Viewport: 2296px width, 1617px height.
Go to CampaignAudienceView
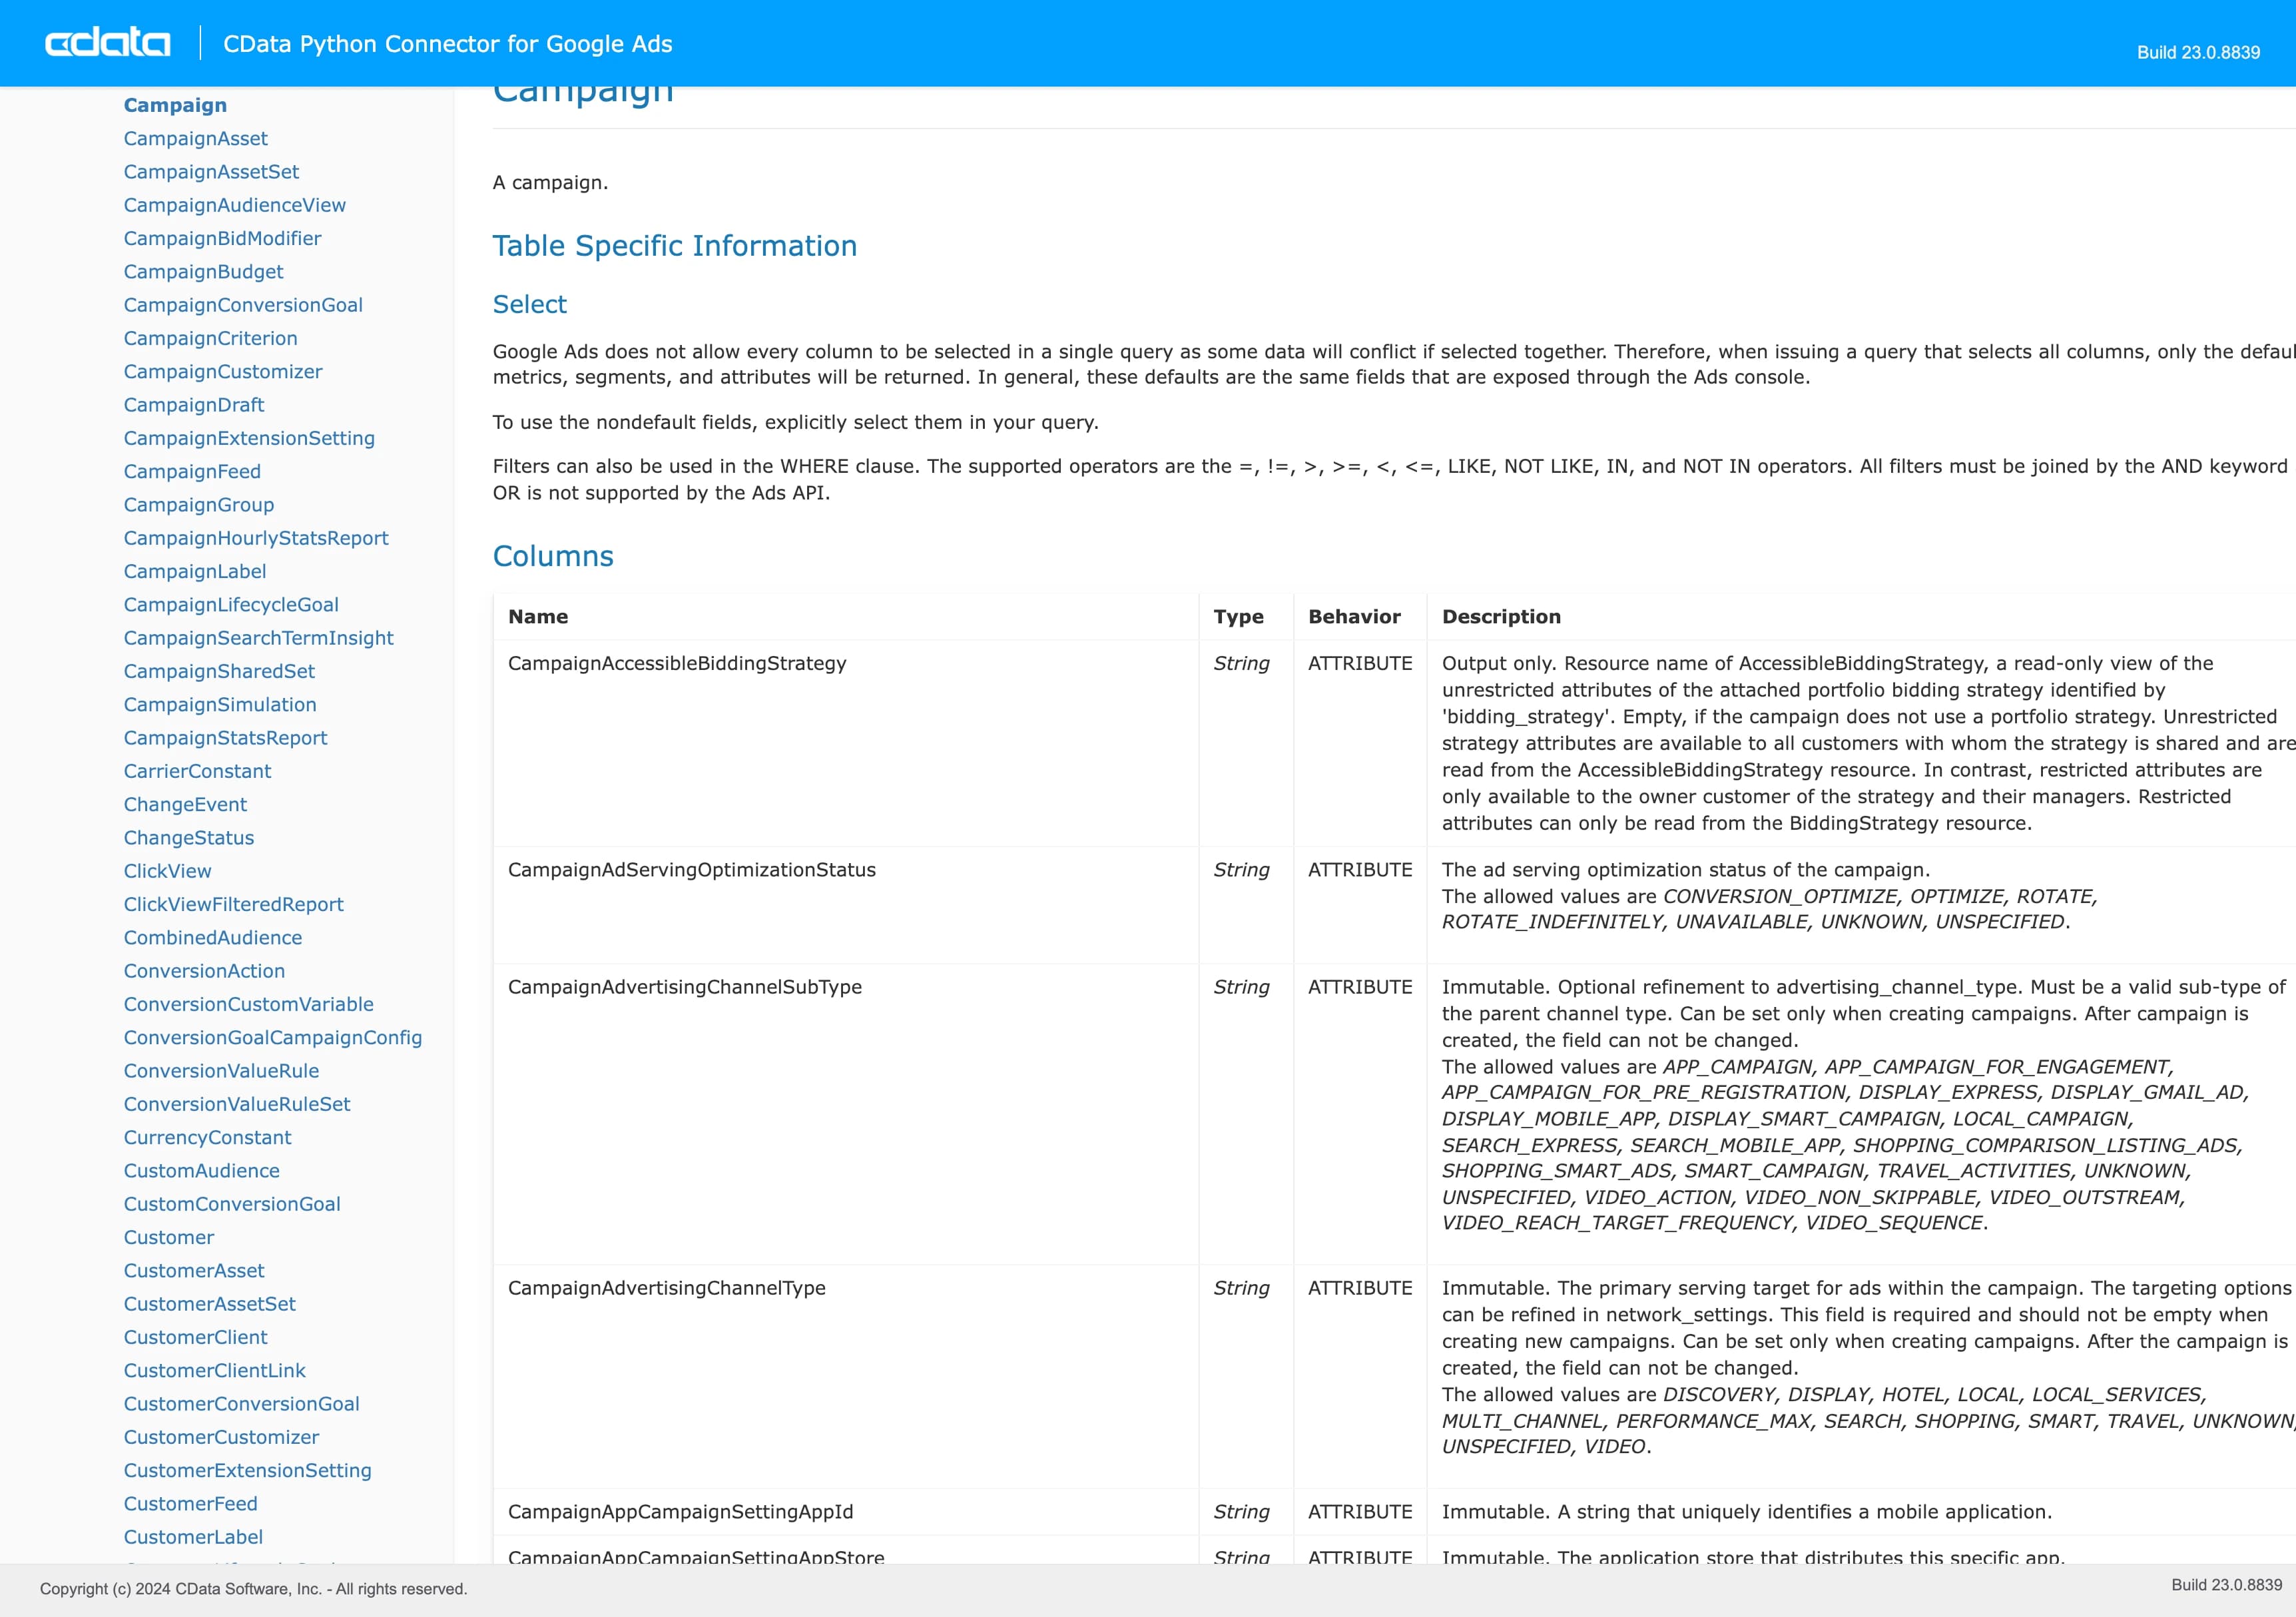click(x=234, y=205)
